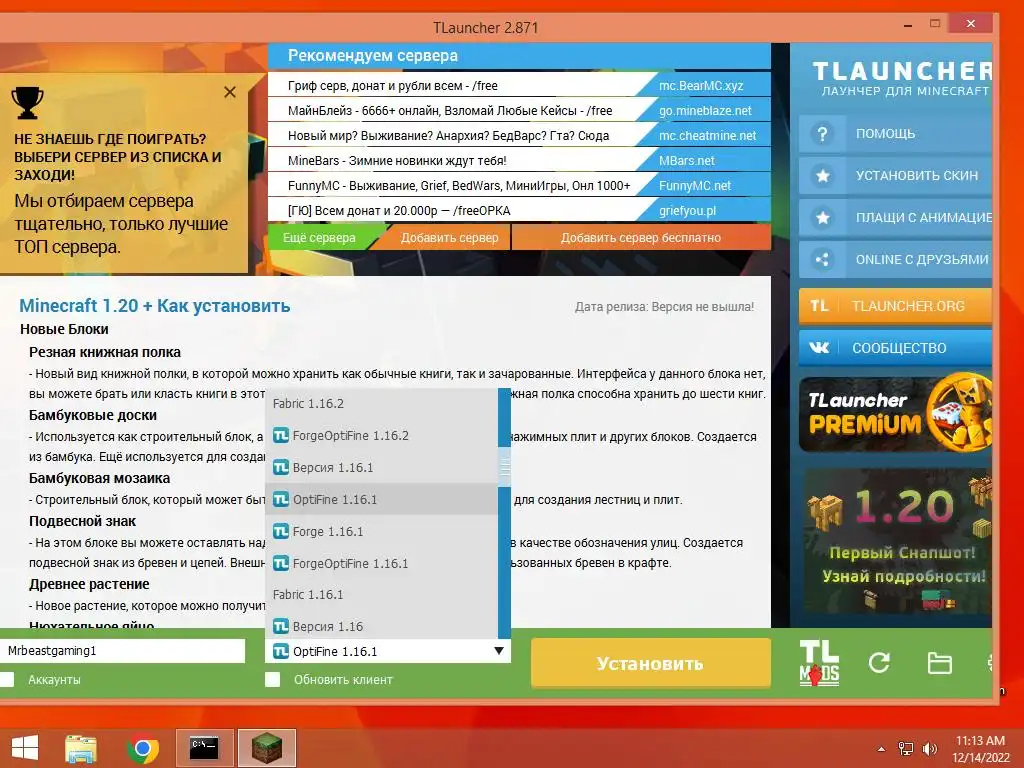Click Добавить сервер бесплатно tab

pos(641,238)
